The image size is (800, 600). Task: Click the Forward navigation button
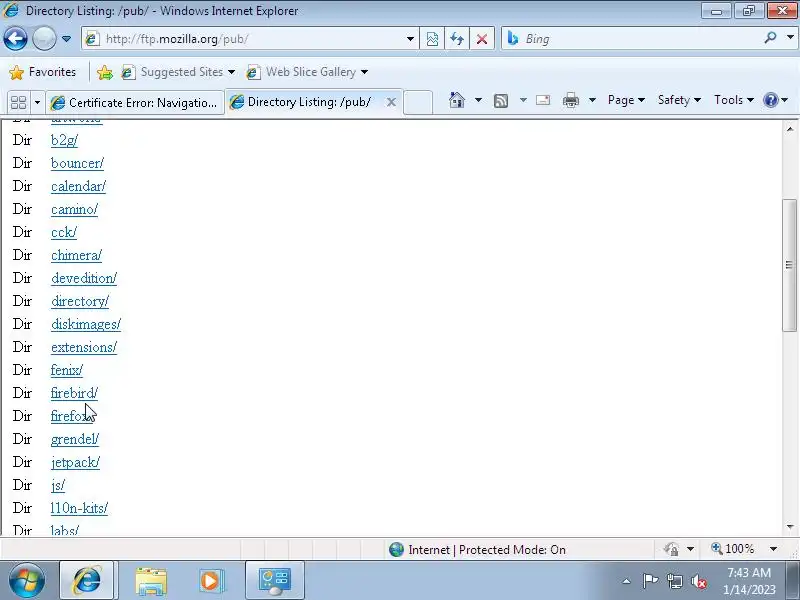[44, 38]
